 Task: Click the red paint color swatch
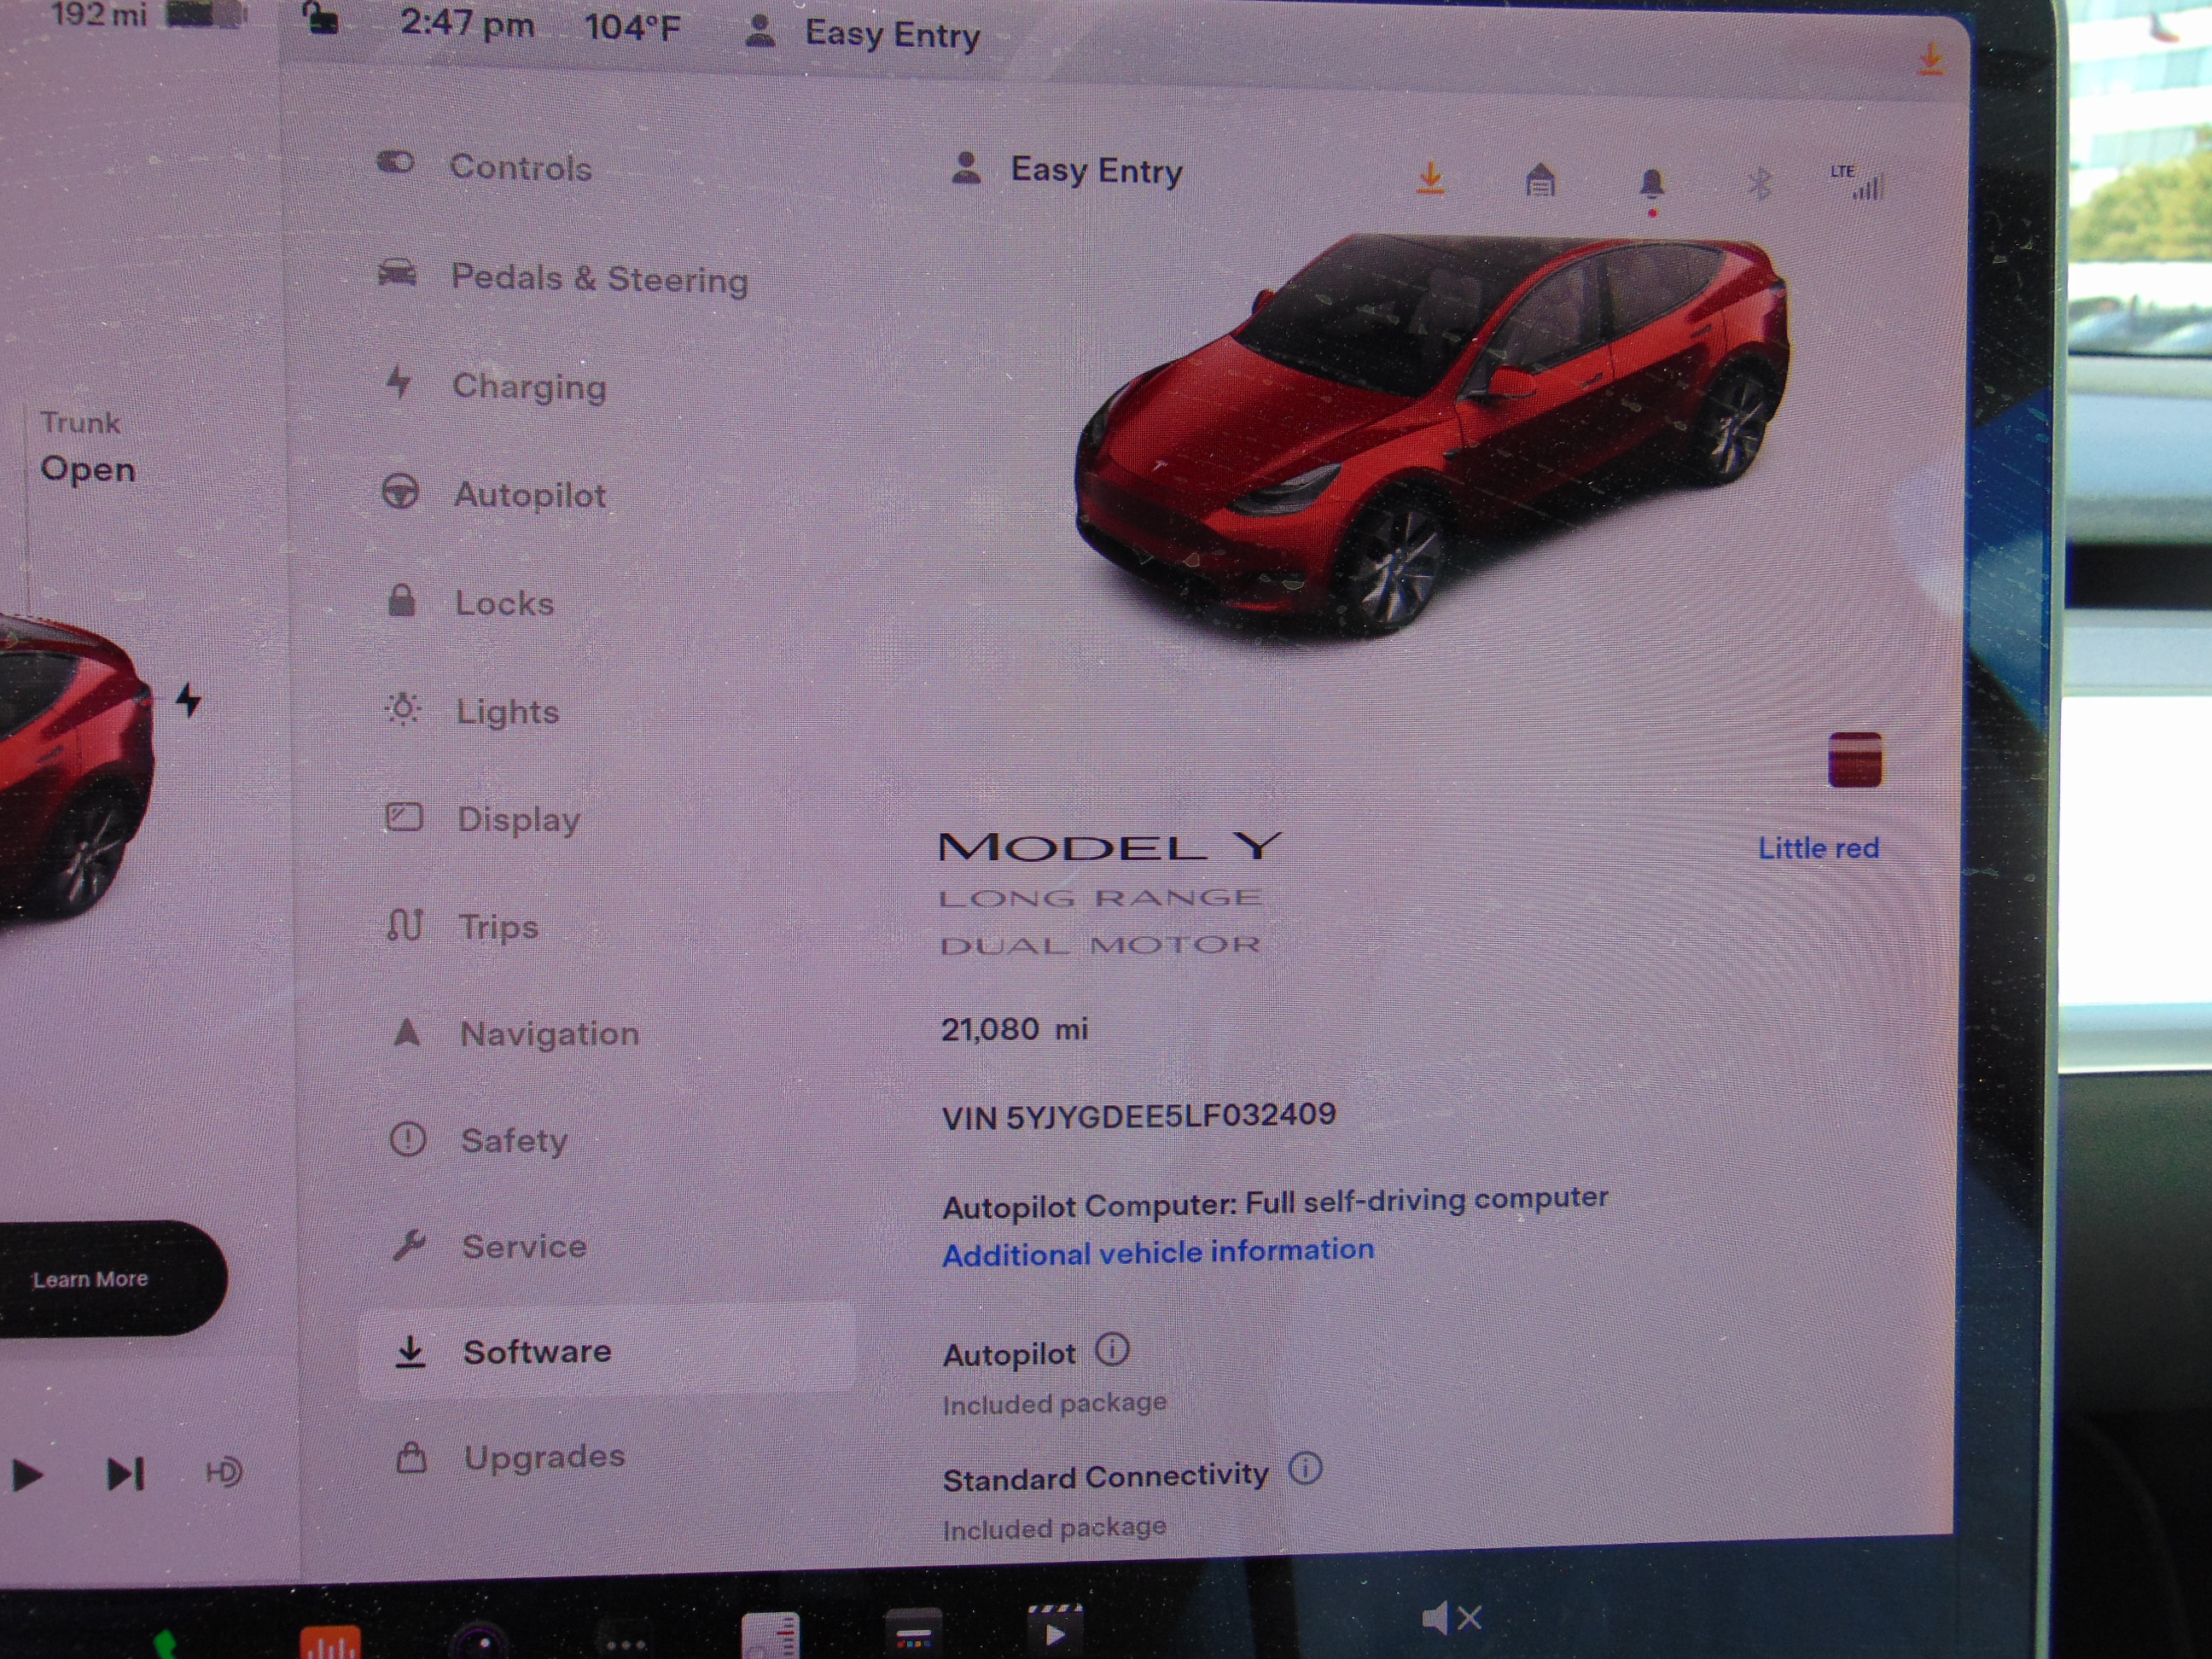[1854, 760]
